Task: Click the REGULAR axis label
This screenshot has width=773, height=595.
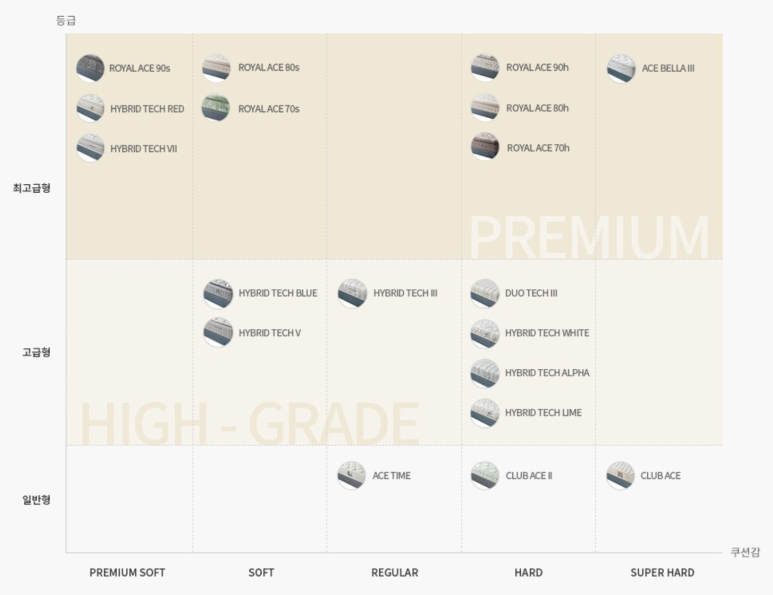Action: 395,573
